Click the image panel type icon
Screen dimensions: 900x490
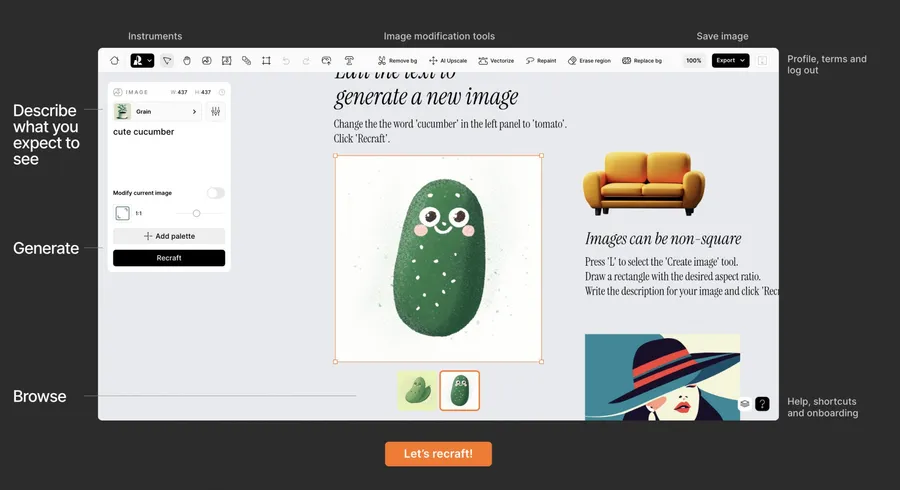pyautogui.click(x=118, y=92)
